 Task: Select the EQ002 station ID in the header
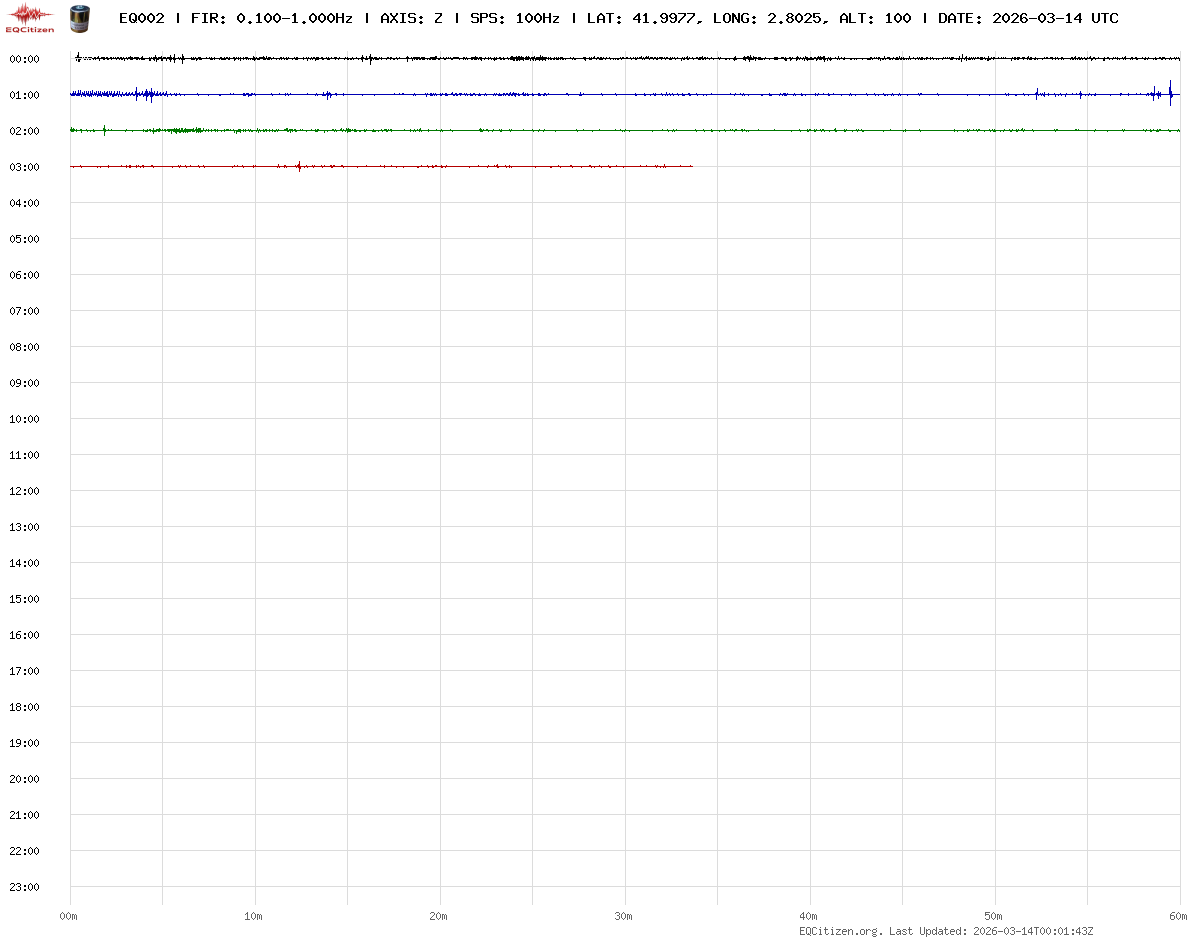coord(141,18)
